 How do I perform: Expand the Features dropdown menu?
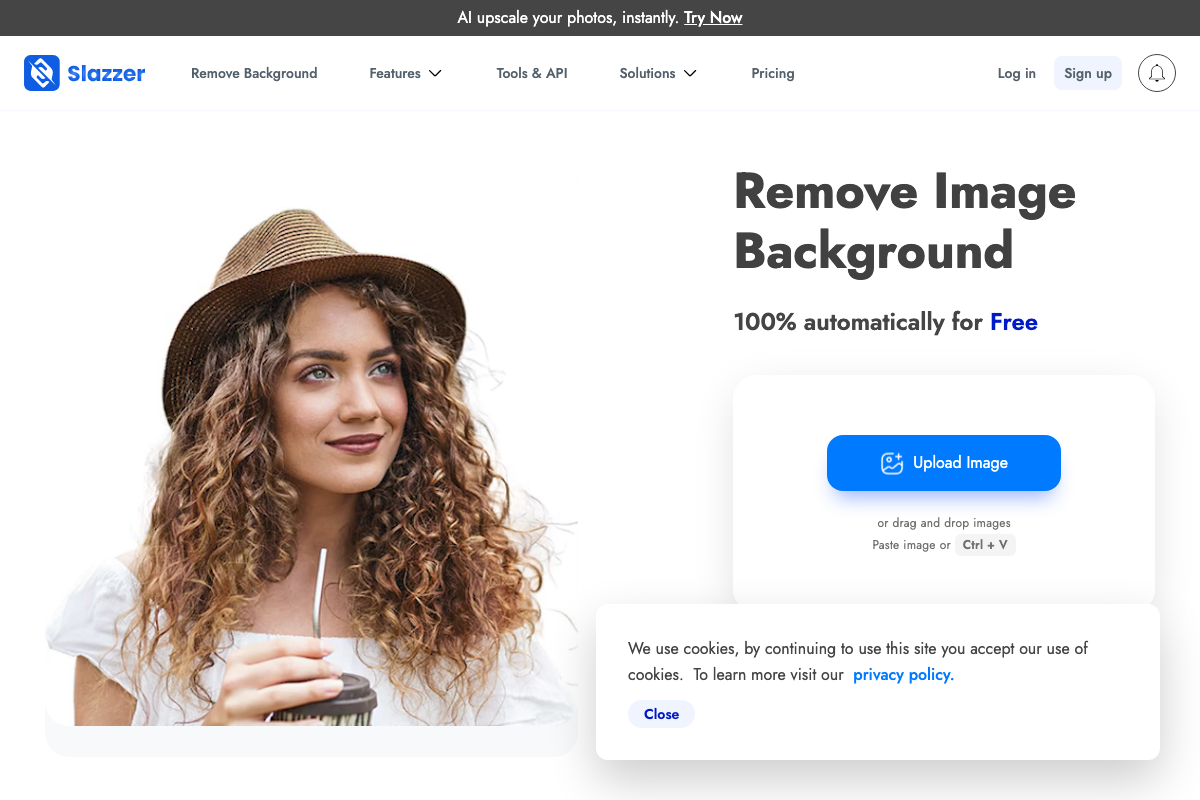(396, 73)
